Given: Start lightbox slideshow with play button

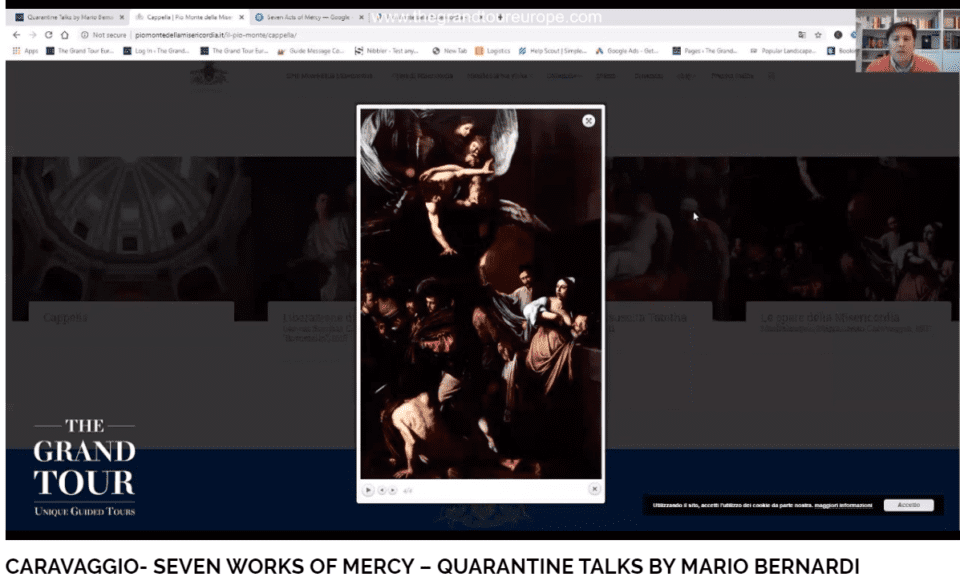Looking at the screenshot, I should click(368, 490).
